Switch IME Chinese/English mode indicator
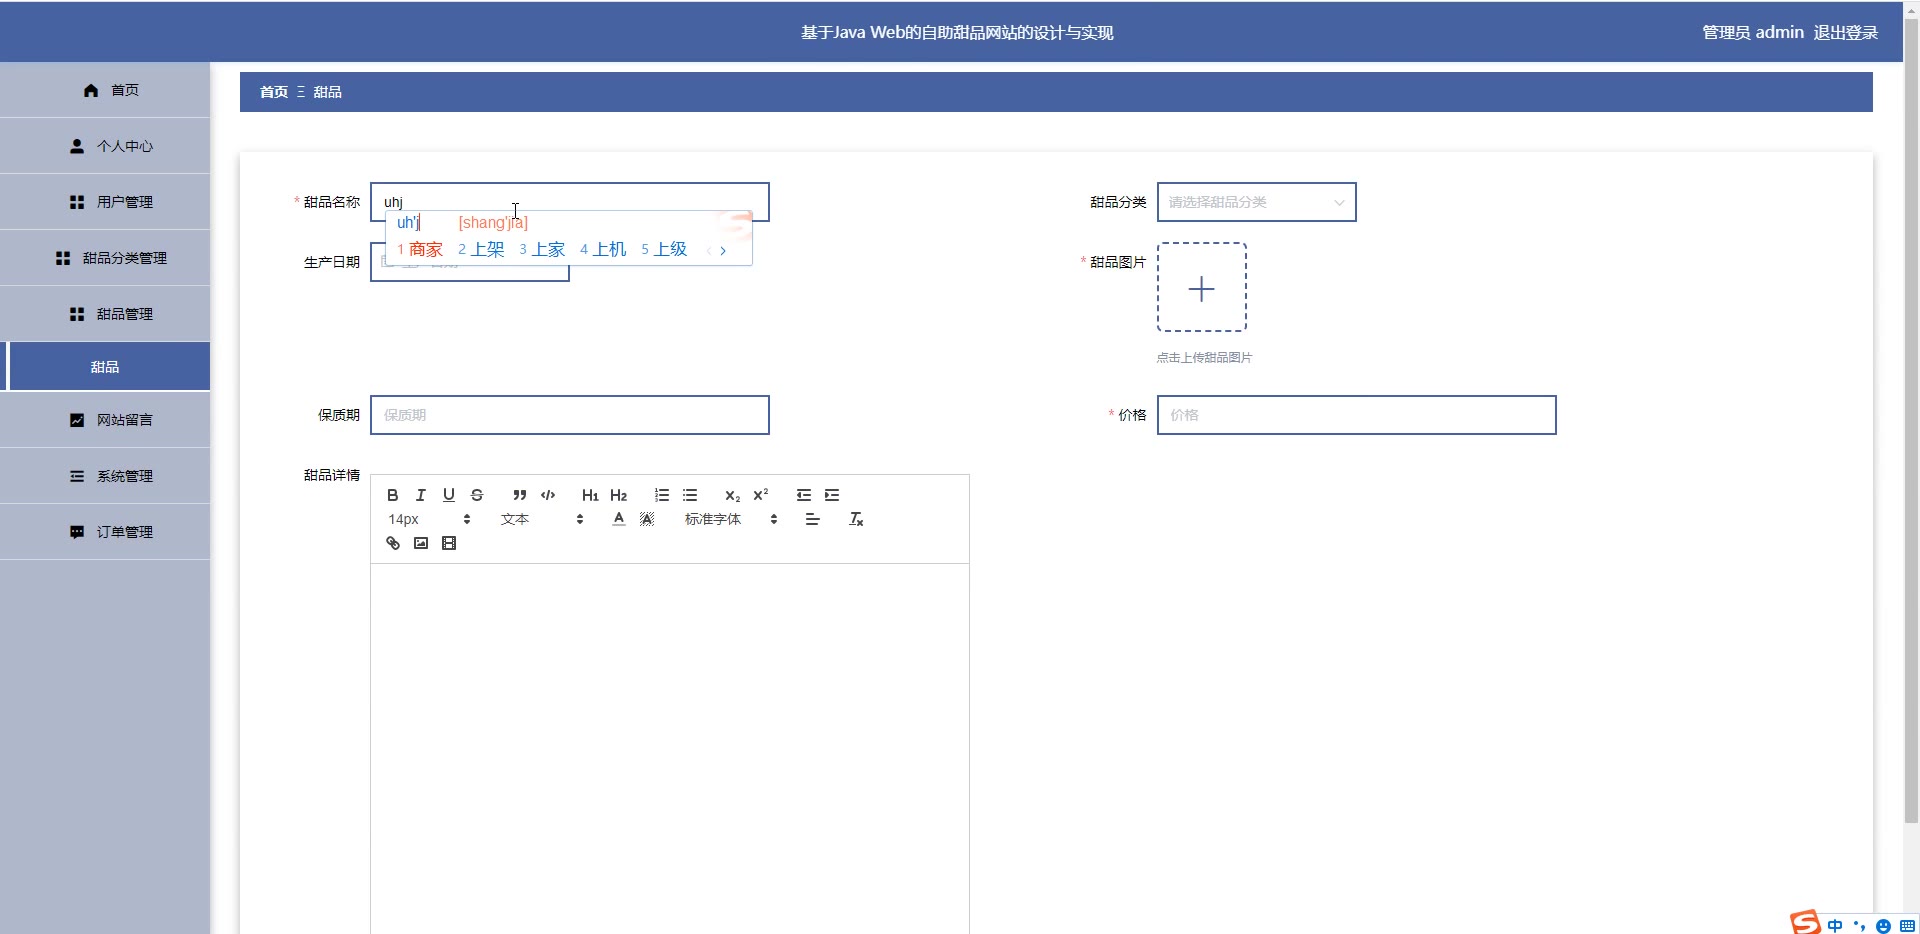This screenshot has width=1920, height=934. click(x=1835, y=925)
